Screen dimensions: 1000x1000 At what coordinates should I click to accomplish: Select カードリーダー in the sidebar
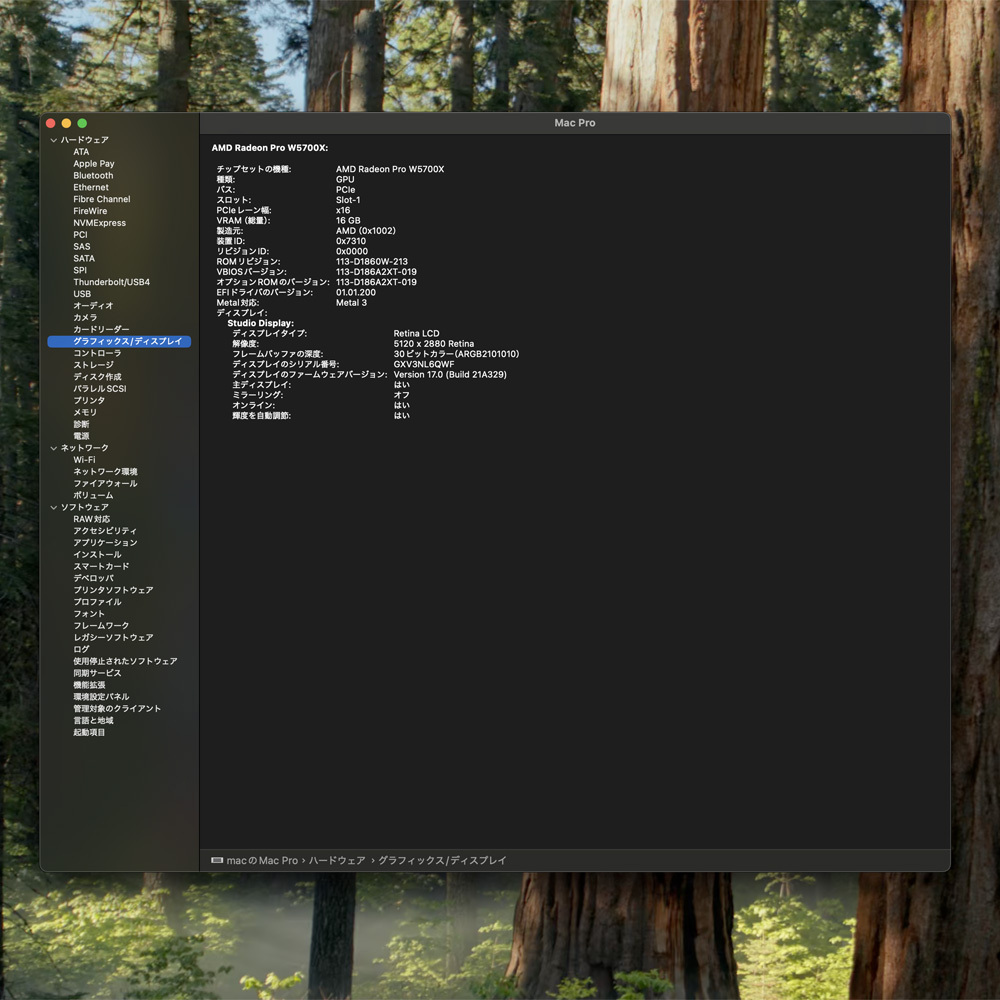pos(101,330)
